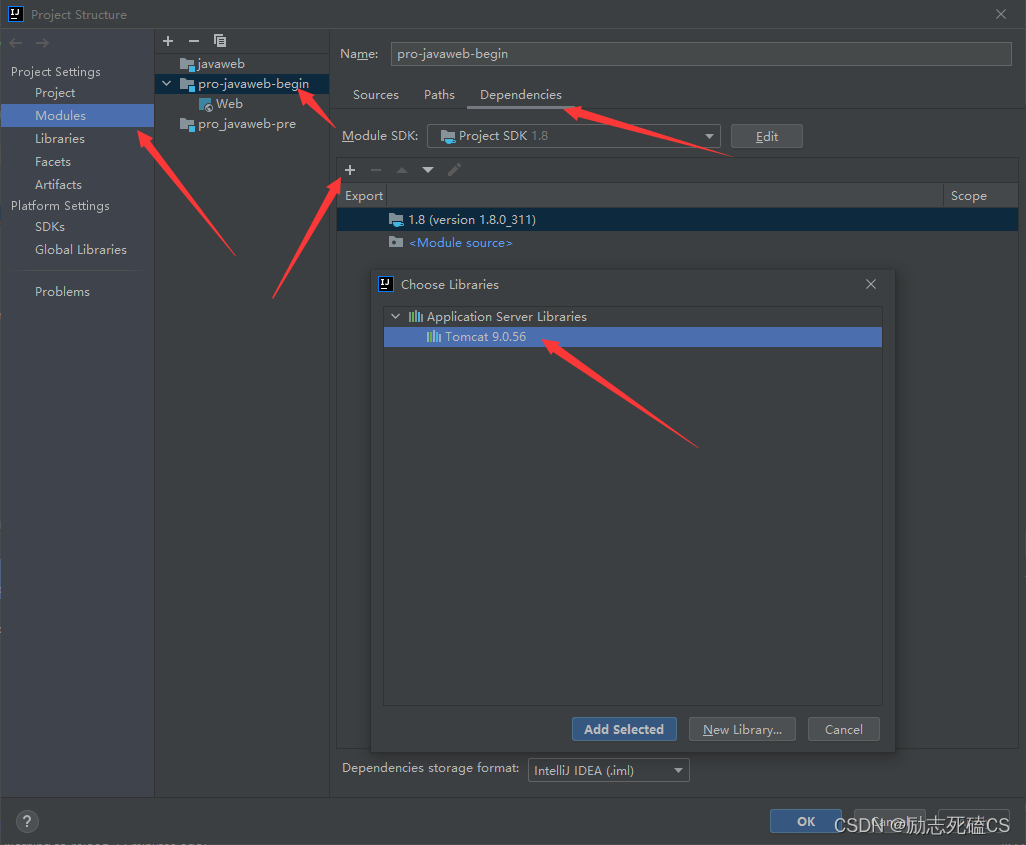The image size is (1026, 845).
Task: Click the Edit SDK button
Action: 767,136
